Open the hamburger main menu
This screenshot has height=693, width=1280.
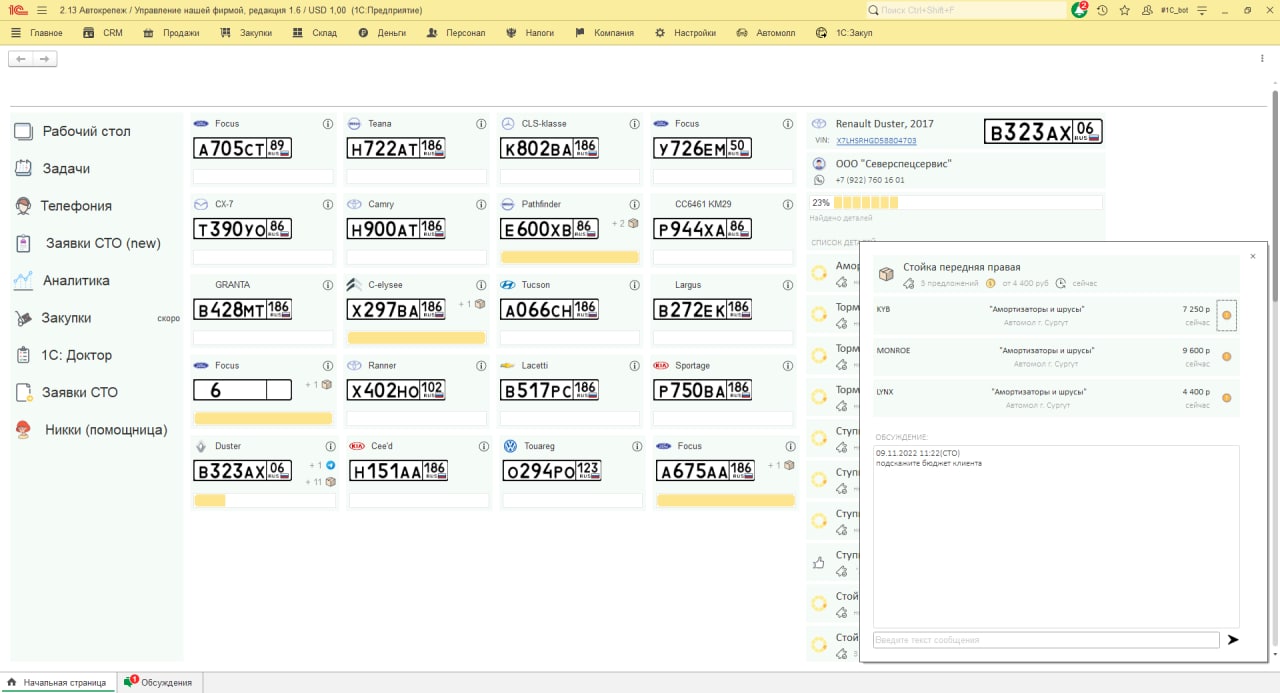pos(41,10)
